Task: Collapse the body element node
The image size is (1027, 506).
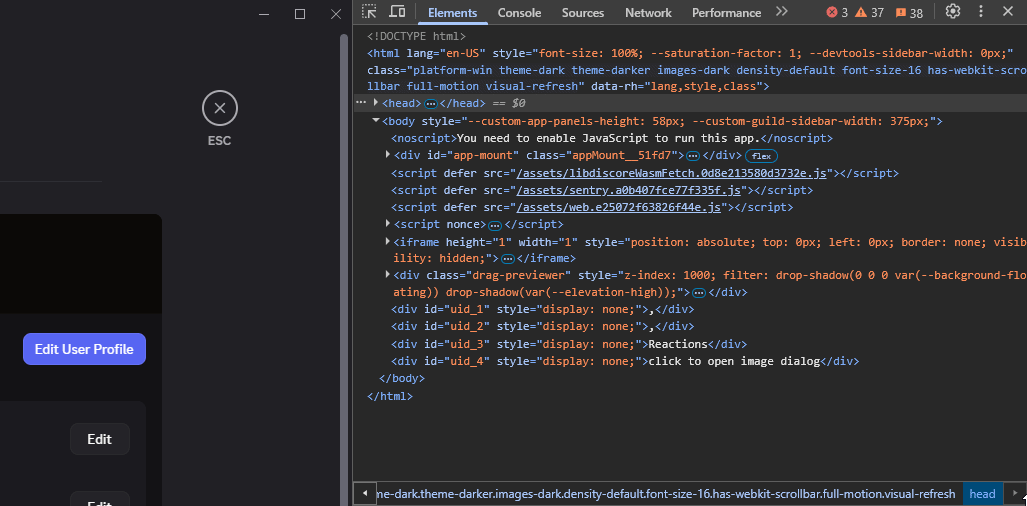Action: [376, 120]
